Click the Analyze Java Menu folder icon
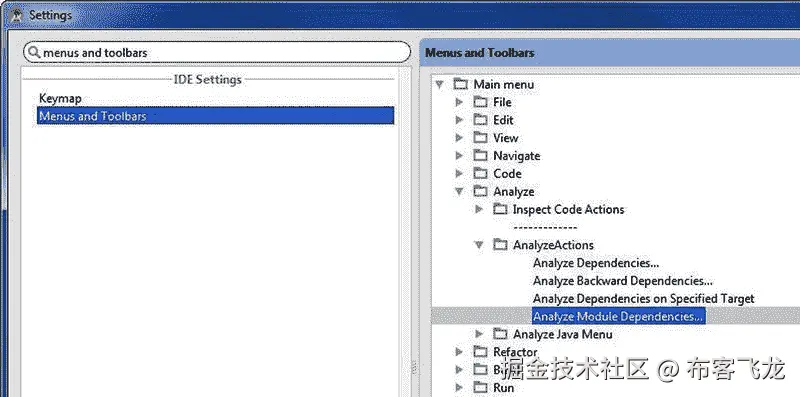 pos(500,334)
